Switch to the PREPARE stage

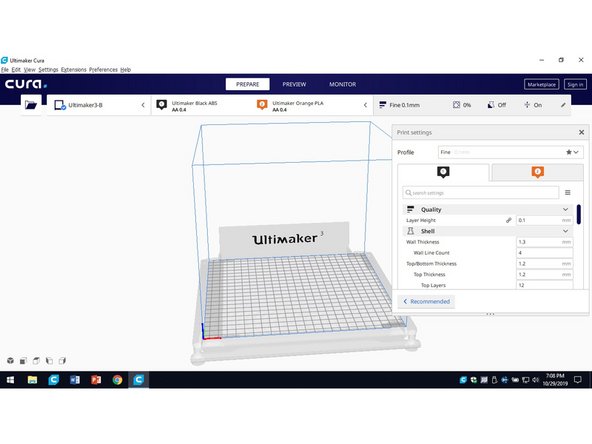pyautogui.click(x=247, y=84)
